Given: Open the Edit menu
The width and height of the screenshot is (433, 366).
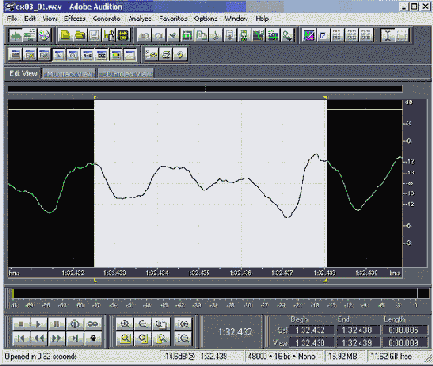Looking at the screenshot, I should pyautogui.click(x=30, y=19).
